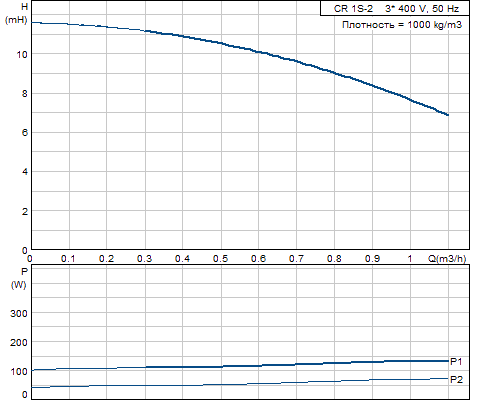Screen dimensions: 500x400
Task: Click the 300 tick on the power axis
Action: [19, 313]
